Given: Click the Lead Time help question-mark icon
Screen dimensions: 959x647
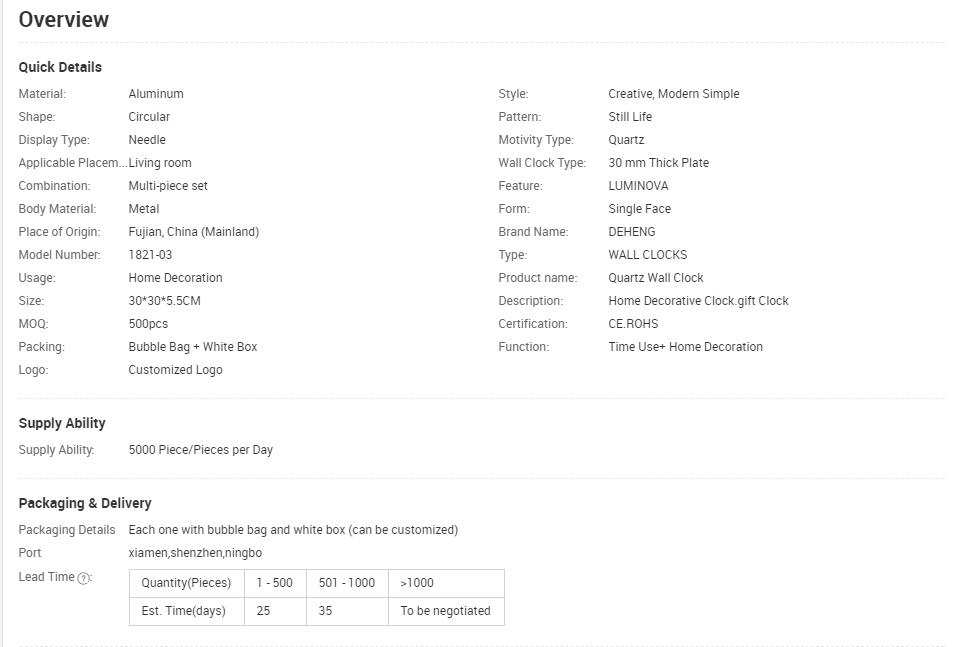Looking at the screenshot, I should pos(84,578).
